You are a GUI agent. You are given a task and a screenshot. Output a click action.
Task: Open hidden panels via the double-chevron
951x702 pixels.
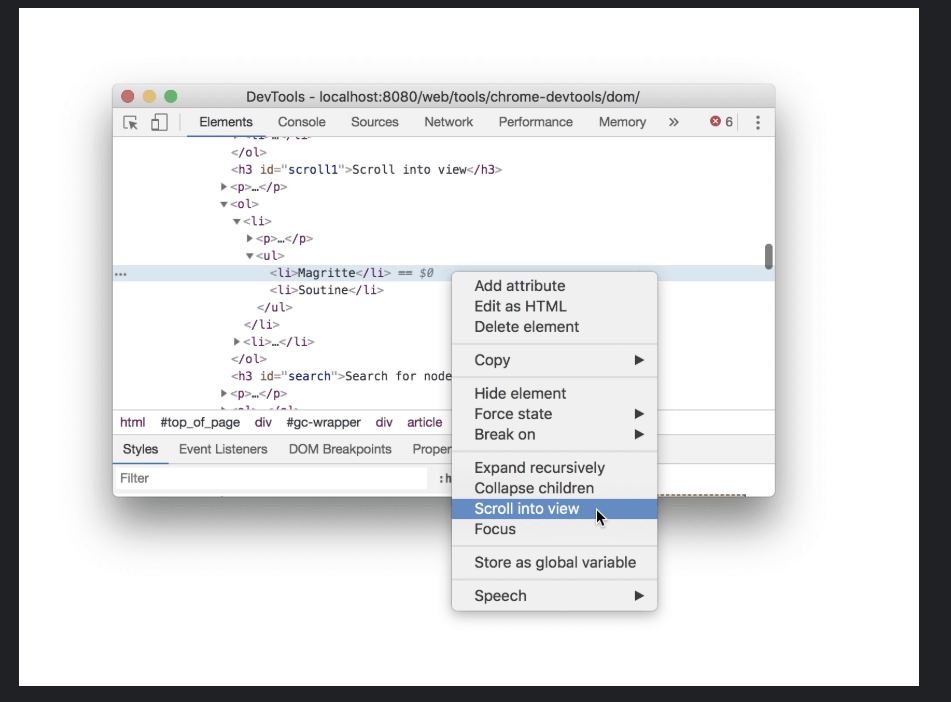coord(674,121)
